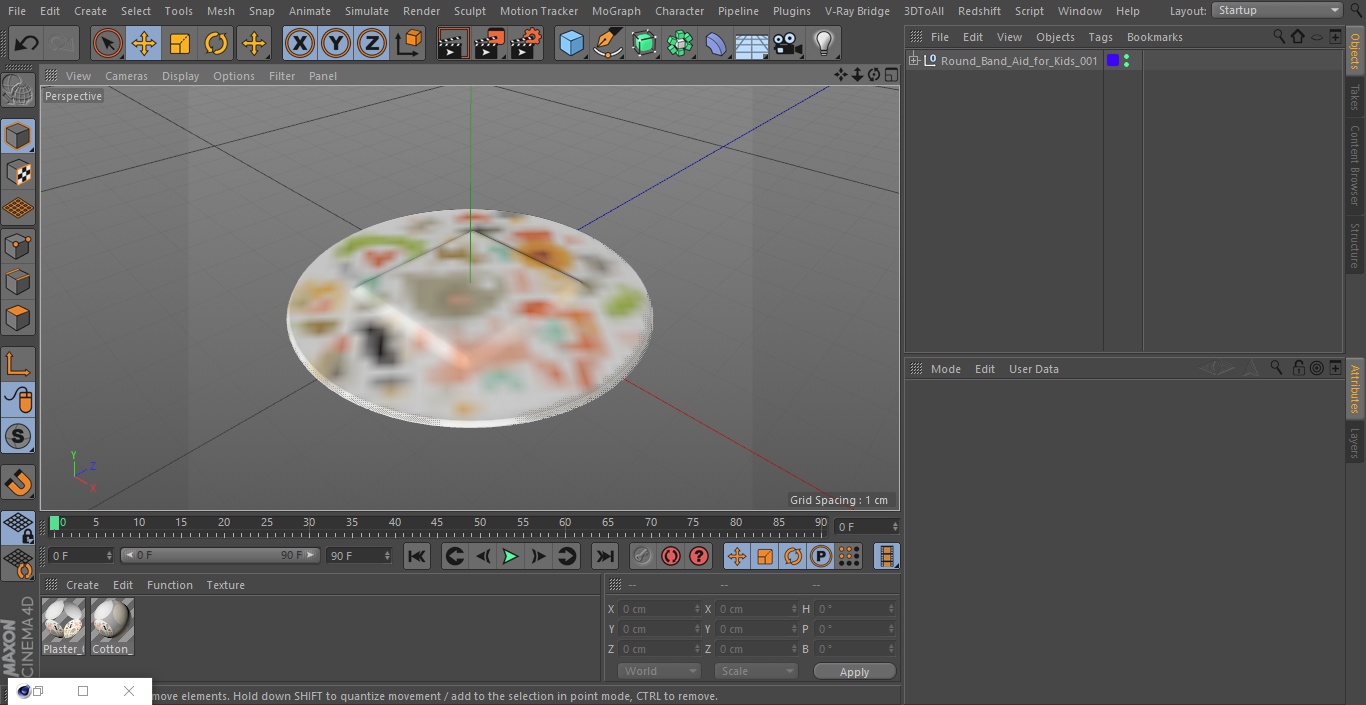Go to start of animation
The width and height of the screenshot is (1366, 705).
(x=417, y=556)
